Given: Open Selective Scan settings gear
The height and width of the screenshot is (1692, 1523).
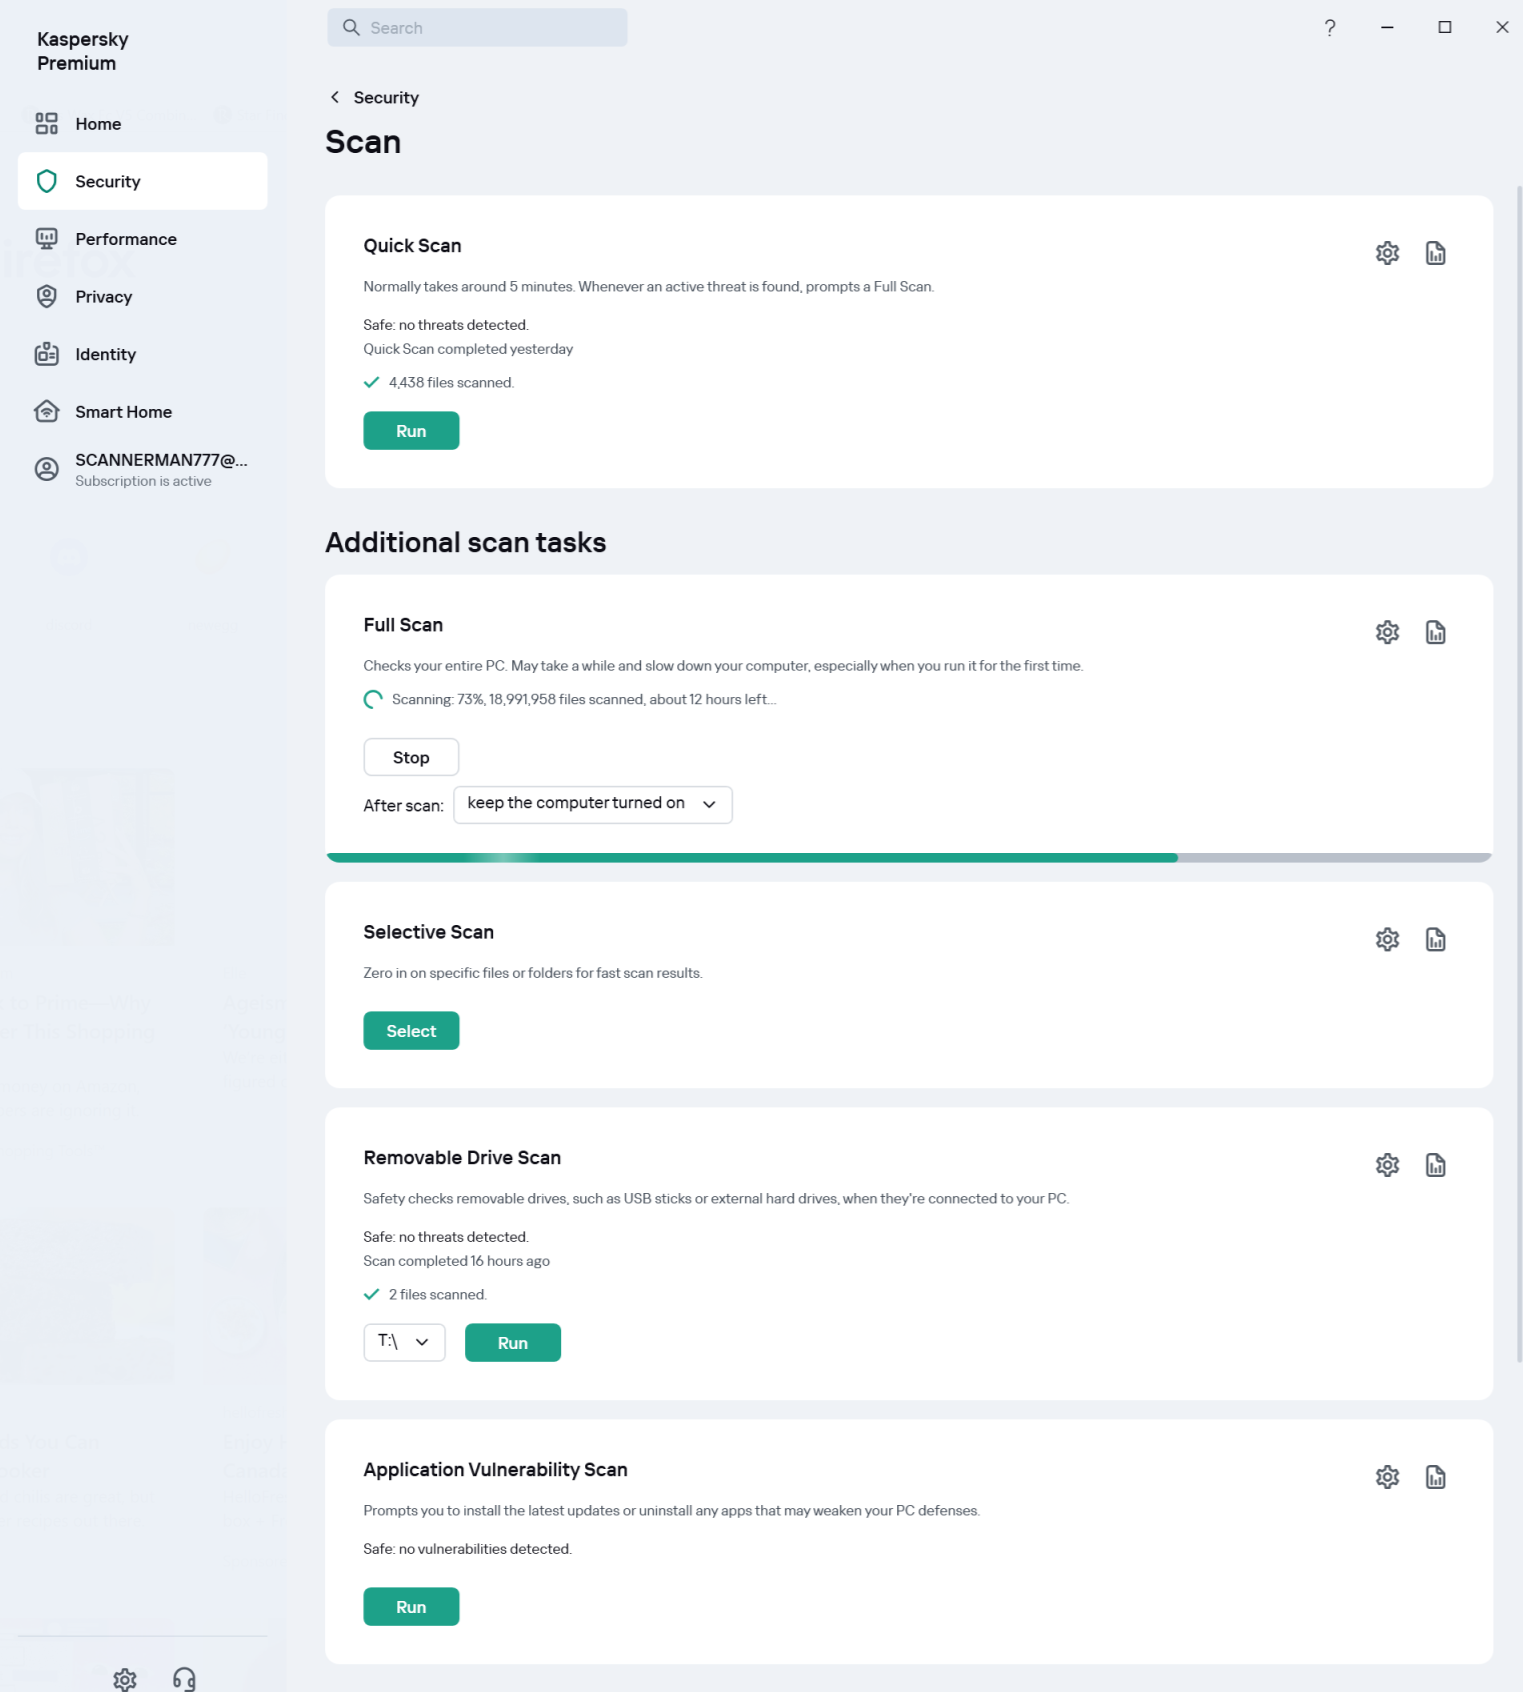Looking at the screenshot, I should [x=1387, y=939].
